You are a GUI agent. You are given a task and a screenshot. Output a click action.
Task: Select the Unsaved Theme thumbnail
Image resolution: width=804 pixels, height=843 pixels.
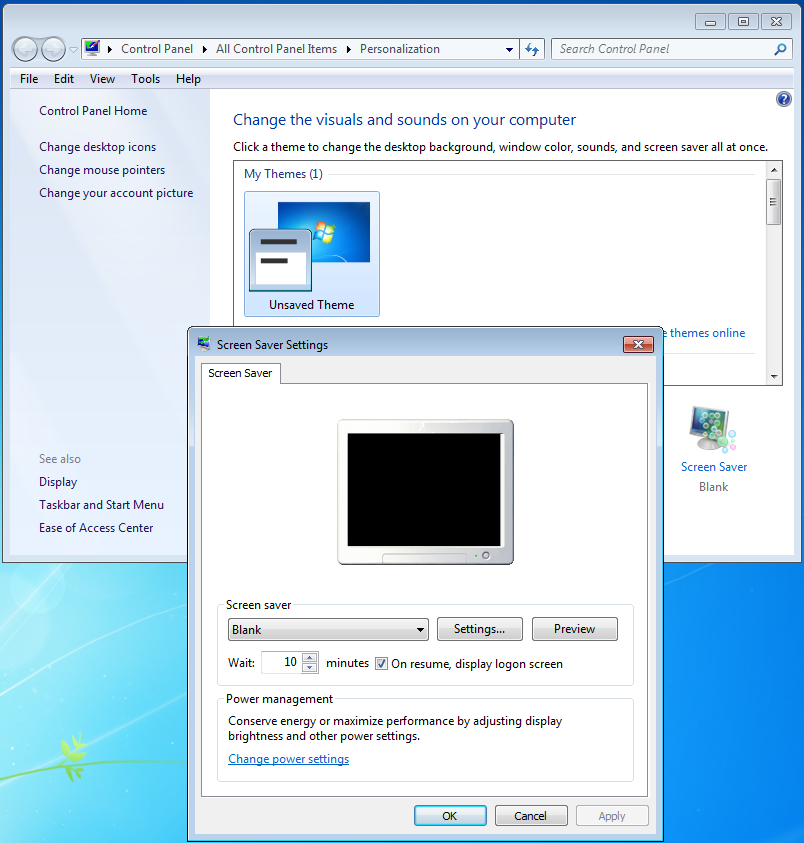click(x=312, y=254)
